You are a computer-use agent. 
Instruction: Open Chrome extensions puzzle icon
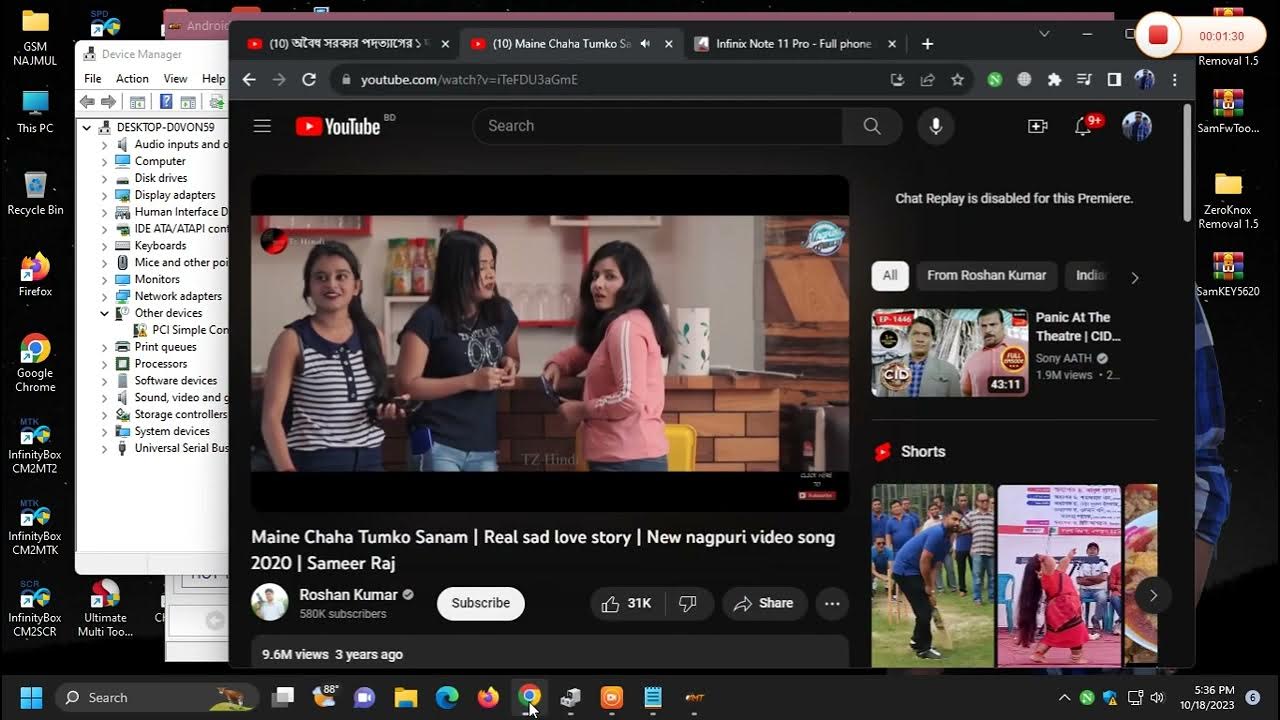(1054, 79)
